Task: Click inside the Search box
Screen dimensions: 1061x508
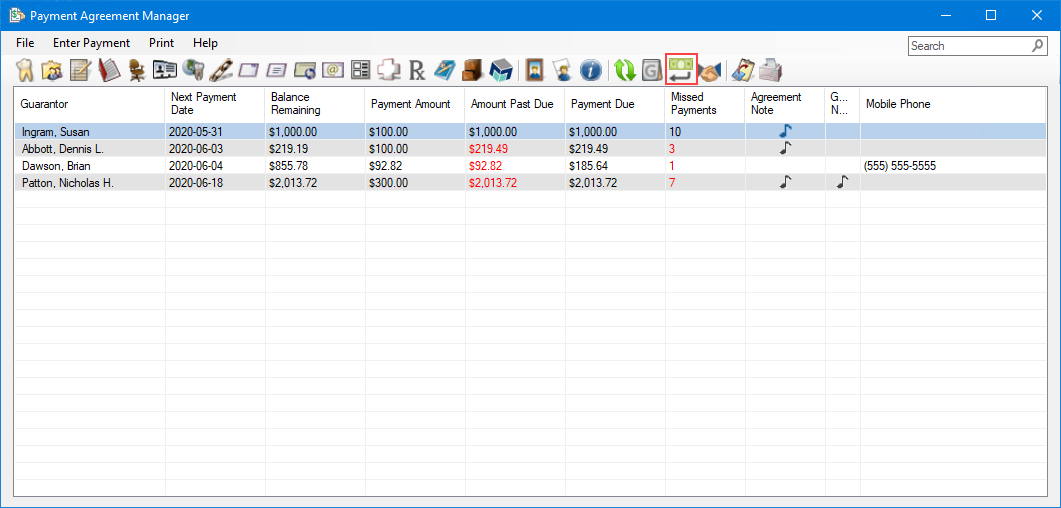Action: (968, 46)
